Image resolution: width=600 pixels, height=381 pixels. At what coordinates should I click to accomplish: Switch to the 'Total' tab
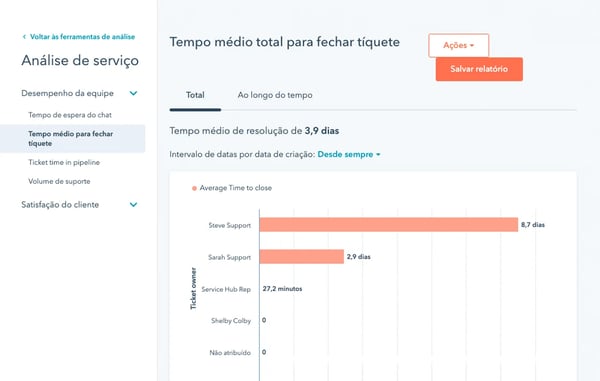click(195, 95)
